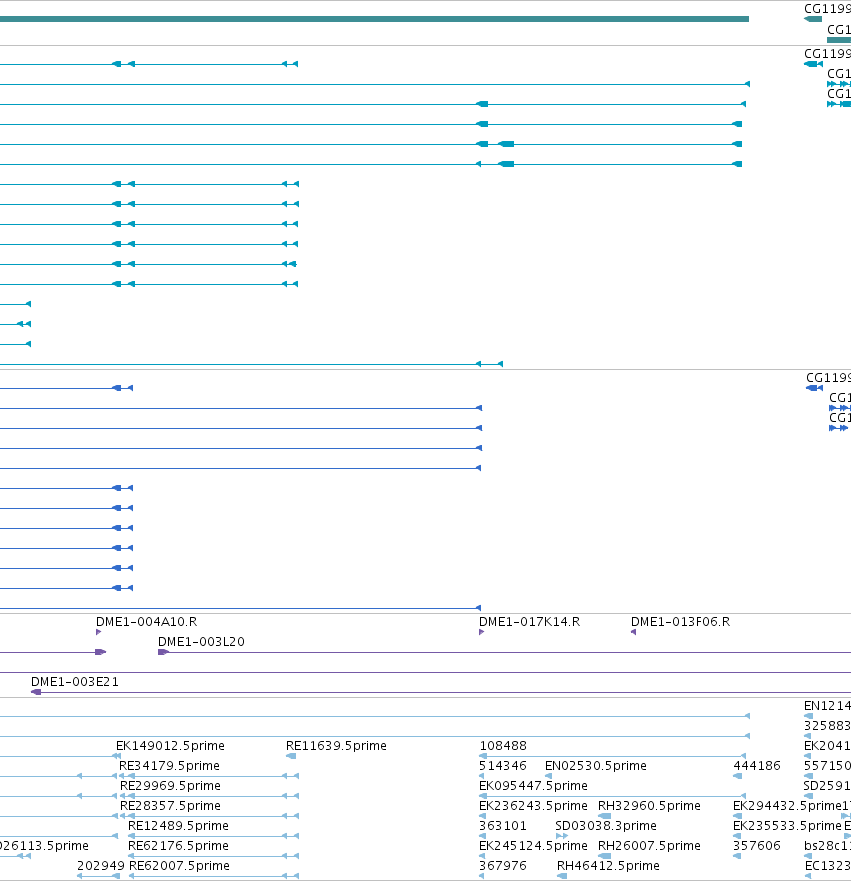Select the purple arrow under DME1-017K14.R
This screenshot has height=881, width=851.
coord(481,632)
